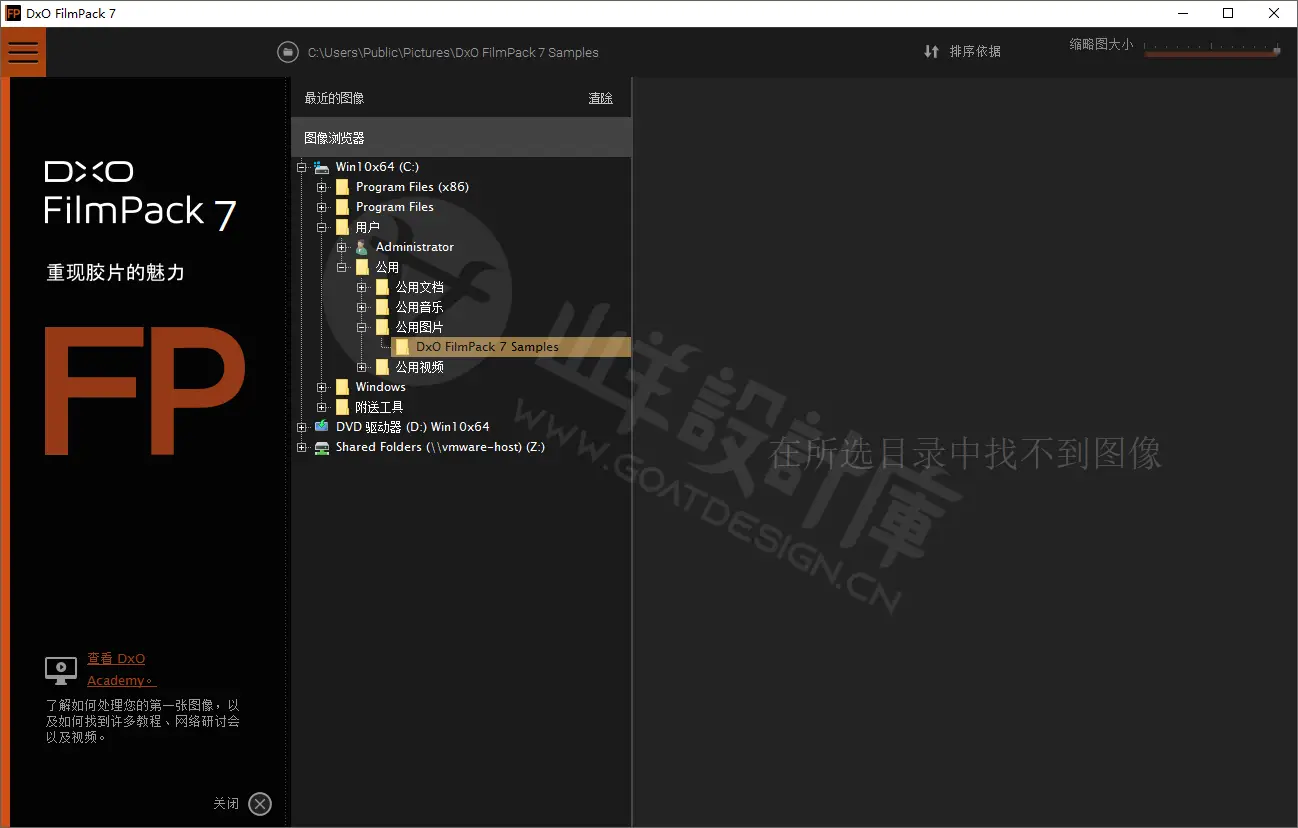Click the DVD drive (D:) icon
The image size is (1298, 828).
tap(321, 427)
